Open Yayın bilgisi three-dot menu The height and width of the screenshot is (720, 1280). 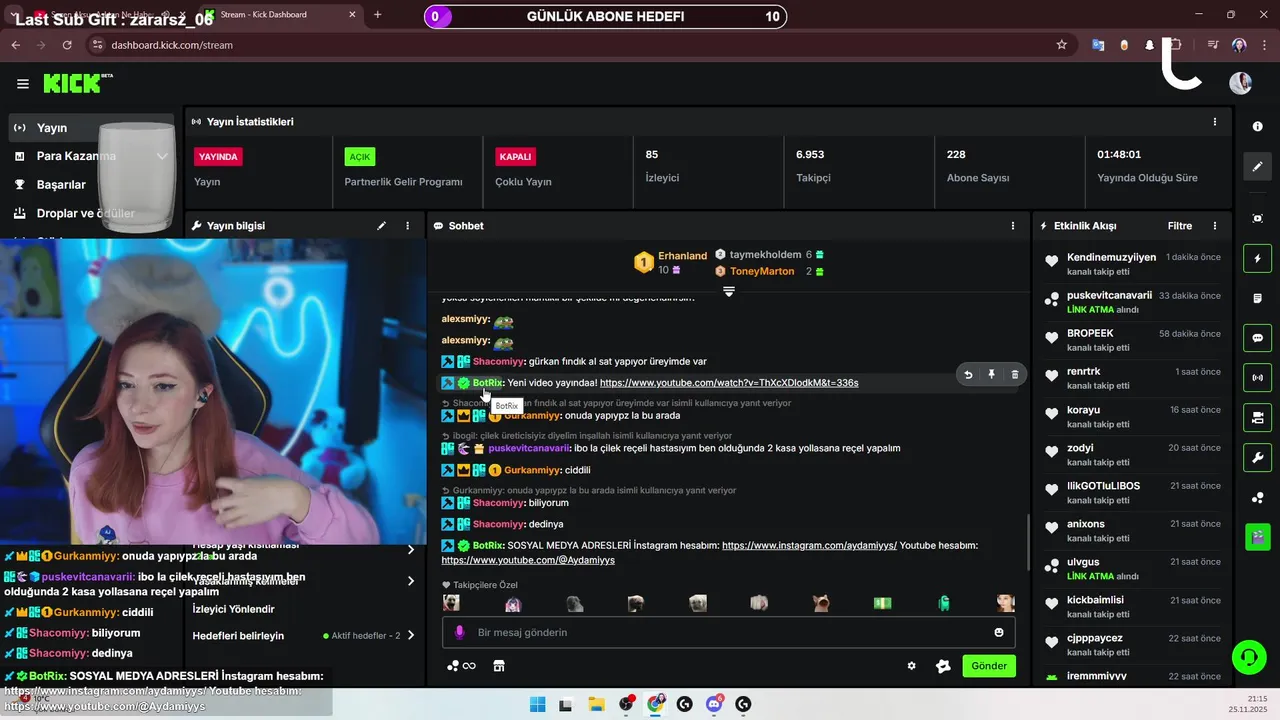407,226
